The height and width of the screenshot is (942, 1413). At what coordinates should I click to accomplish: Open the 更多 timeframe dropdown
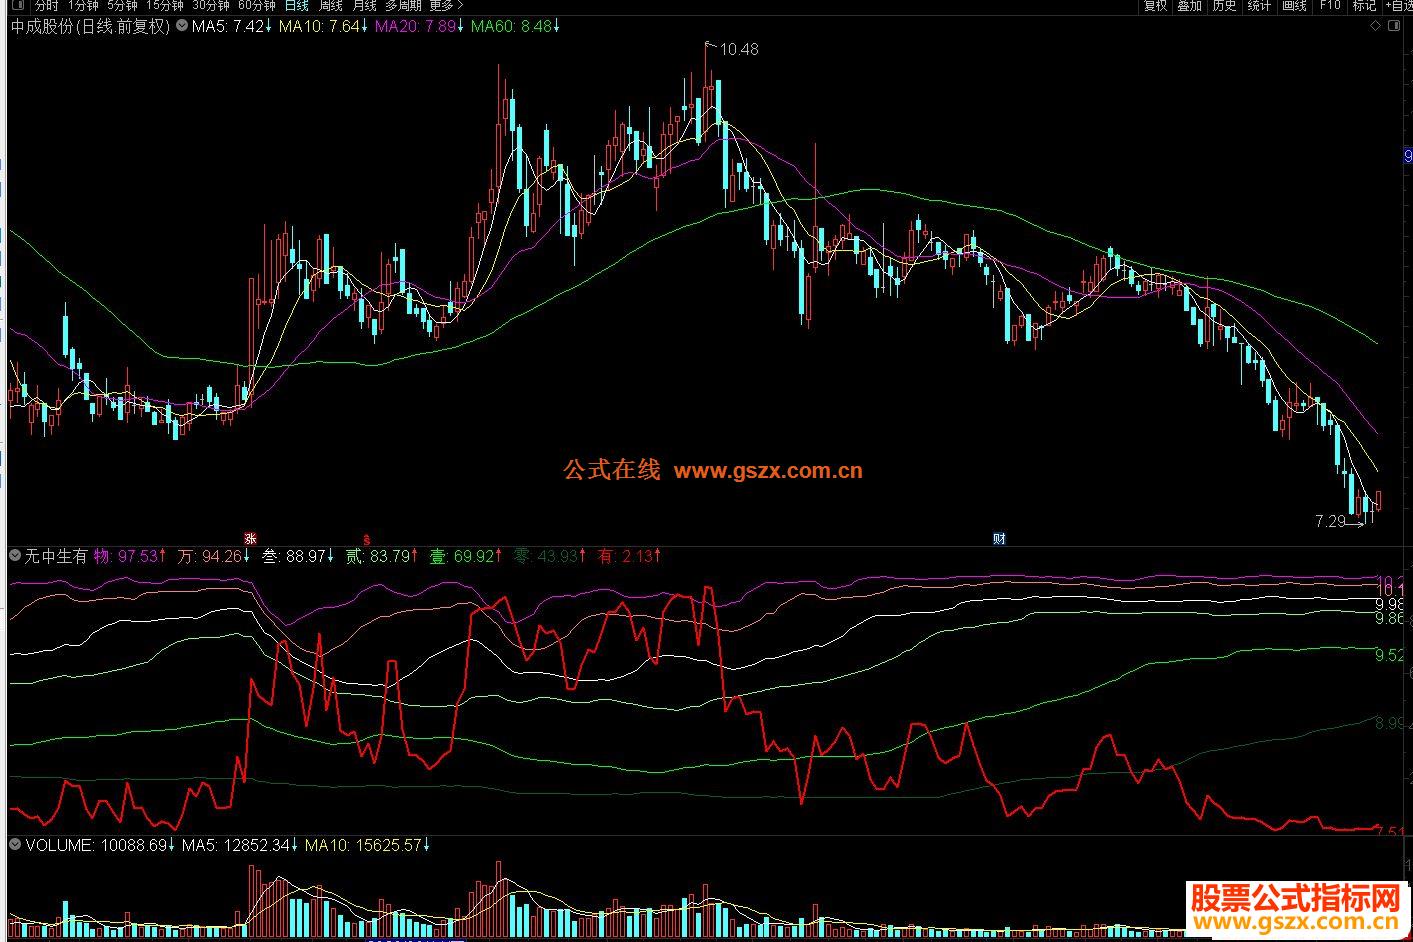pos(446,6)
